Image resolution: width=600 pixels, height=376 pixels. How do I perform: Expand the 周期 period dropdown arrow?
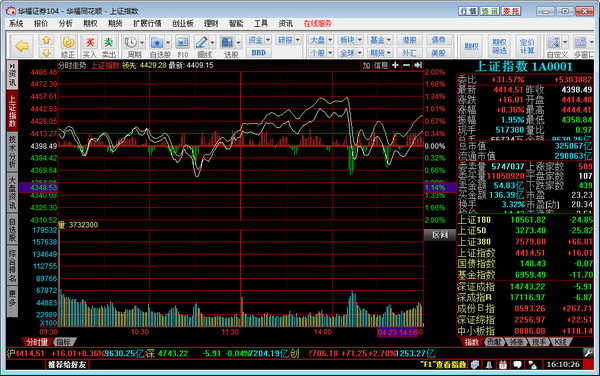(142, 42)
